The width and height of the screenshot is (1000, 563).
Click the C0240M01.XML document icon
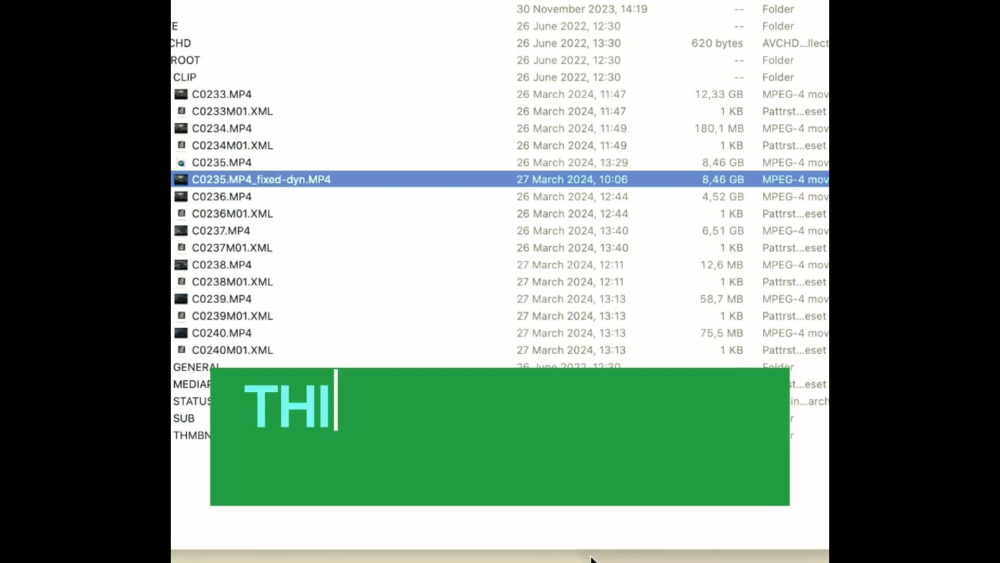182,350
